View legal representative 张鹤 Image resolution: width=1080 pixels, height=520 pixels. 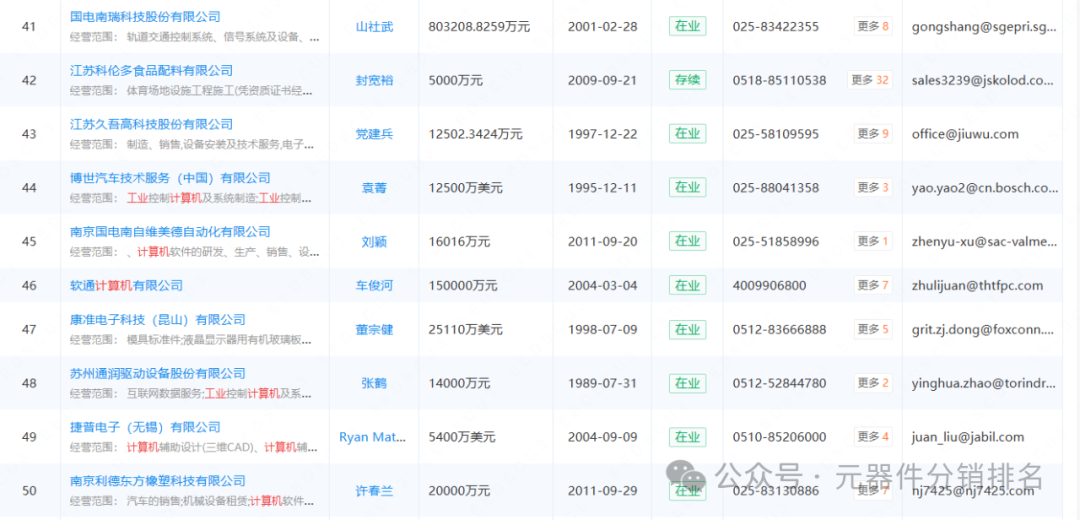[x=374, y=383]
